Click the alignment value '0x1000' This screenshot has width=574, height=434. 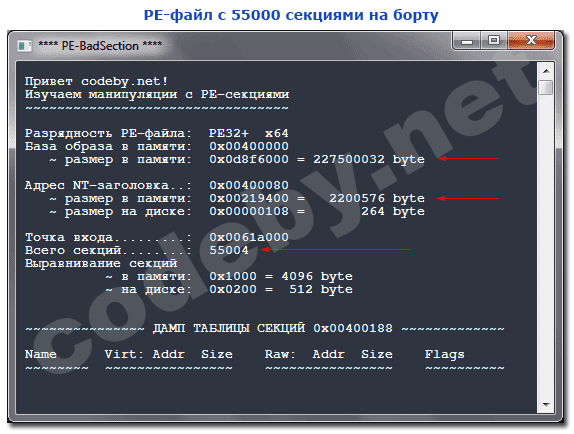tap(233, 276)
